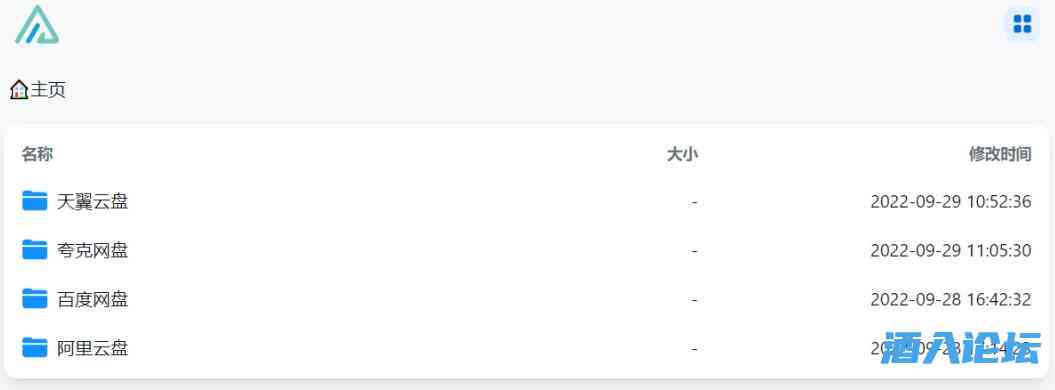Open the 天翼云盘 folder name
Image resolution: width=1055 pixels, height=390 pixels.
pyautogui.click(x=92, y=201)
